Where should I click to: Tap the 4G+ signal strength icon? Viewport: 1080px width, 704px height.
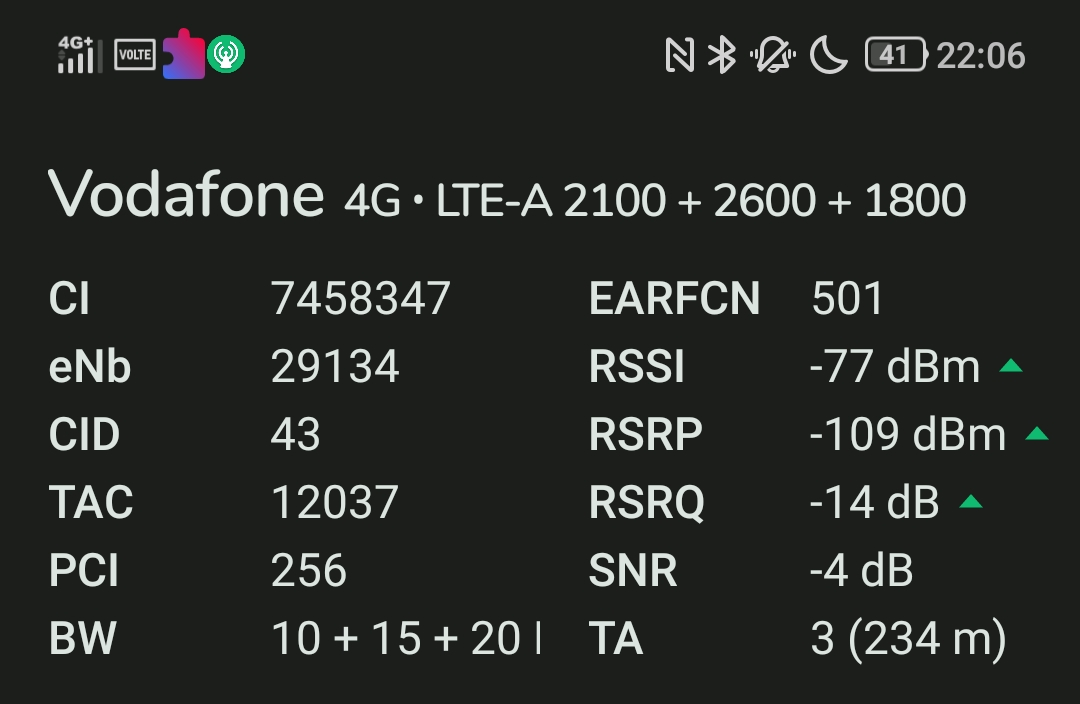click(80, 54)
